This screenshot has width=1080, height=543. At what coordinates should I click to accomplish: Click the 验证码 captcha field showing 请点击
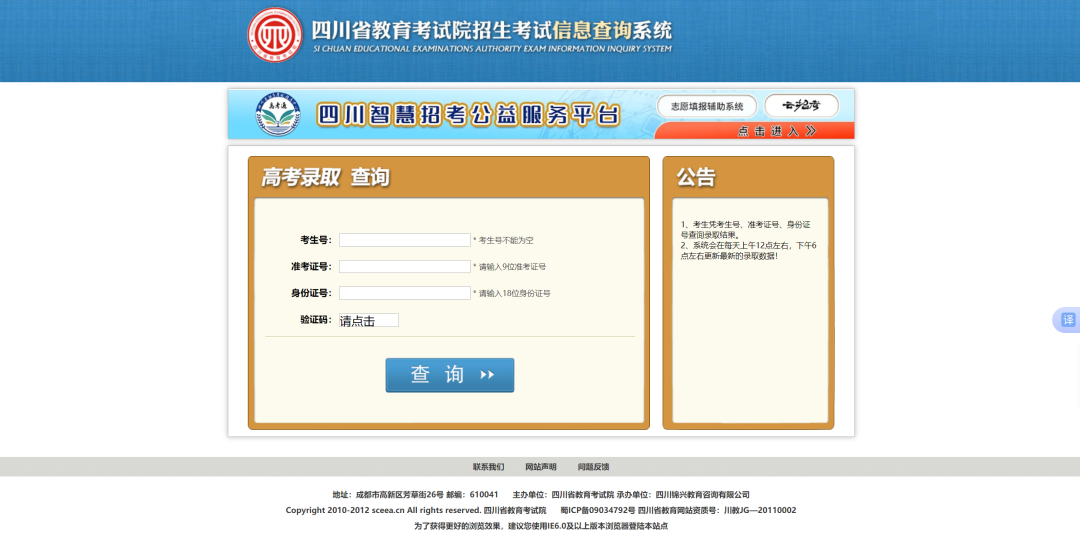pyautogui.click(x=368, y=320)
